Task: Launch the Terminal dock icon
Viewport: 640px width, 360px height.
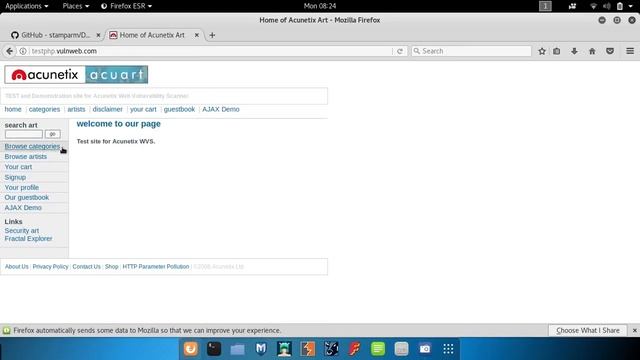Action: click(x=214, y=349)
